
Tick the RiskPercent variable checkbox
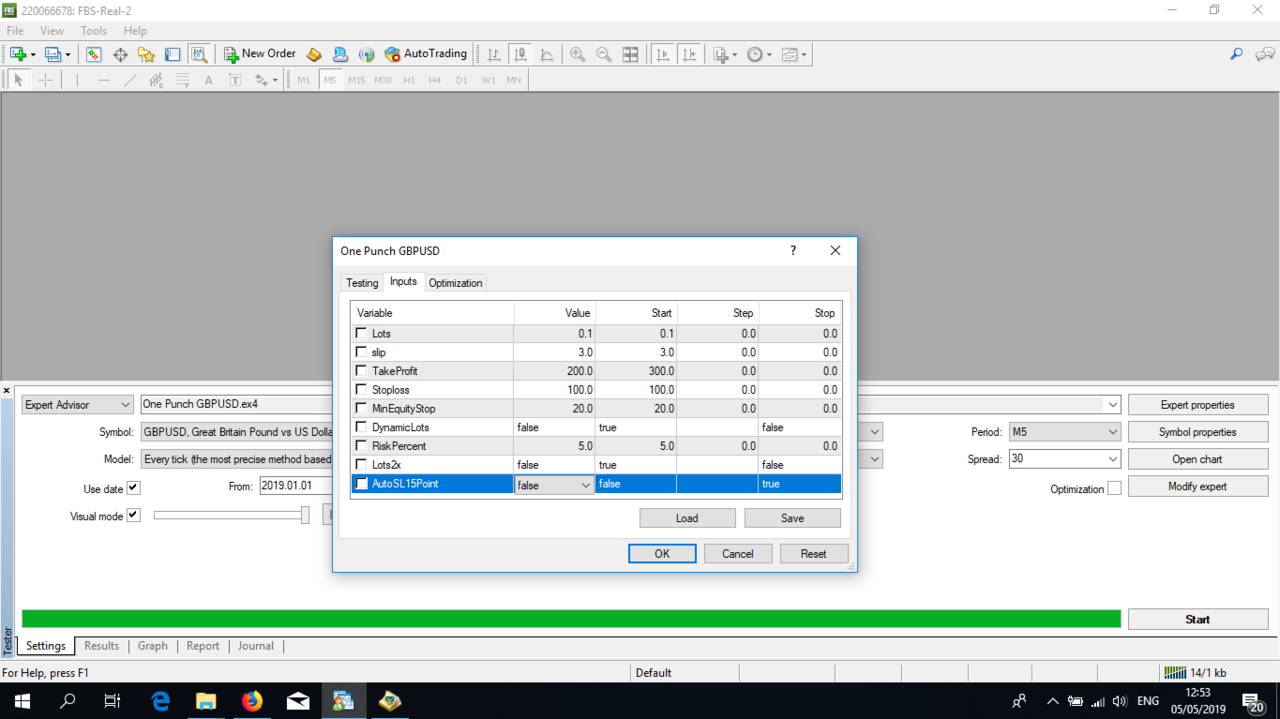pyautogui.click(x=361, y=446)
